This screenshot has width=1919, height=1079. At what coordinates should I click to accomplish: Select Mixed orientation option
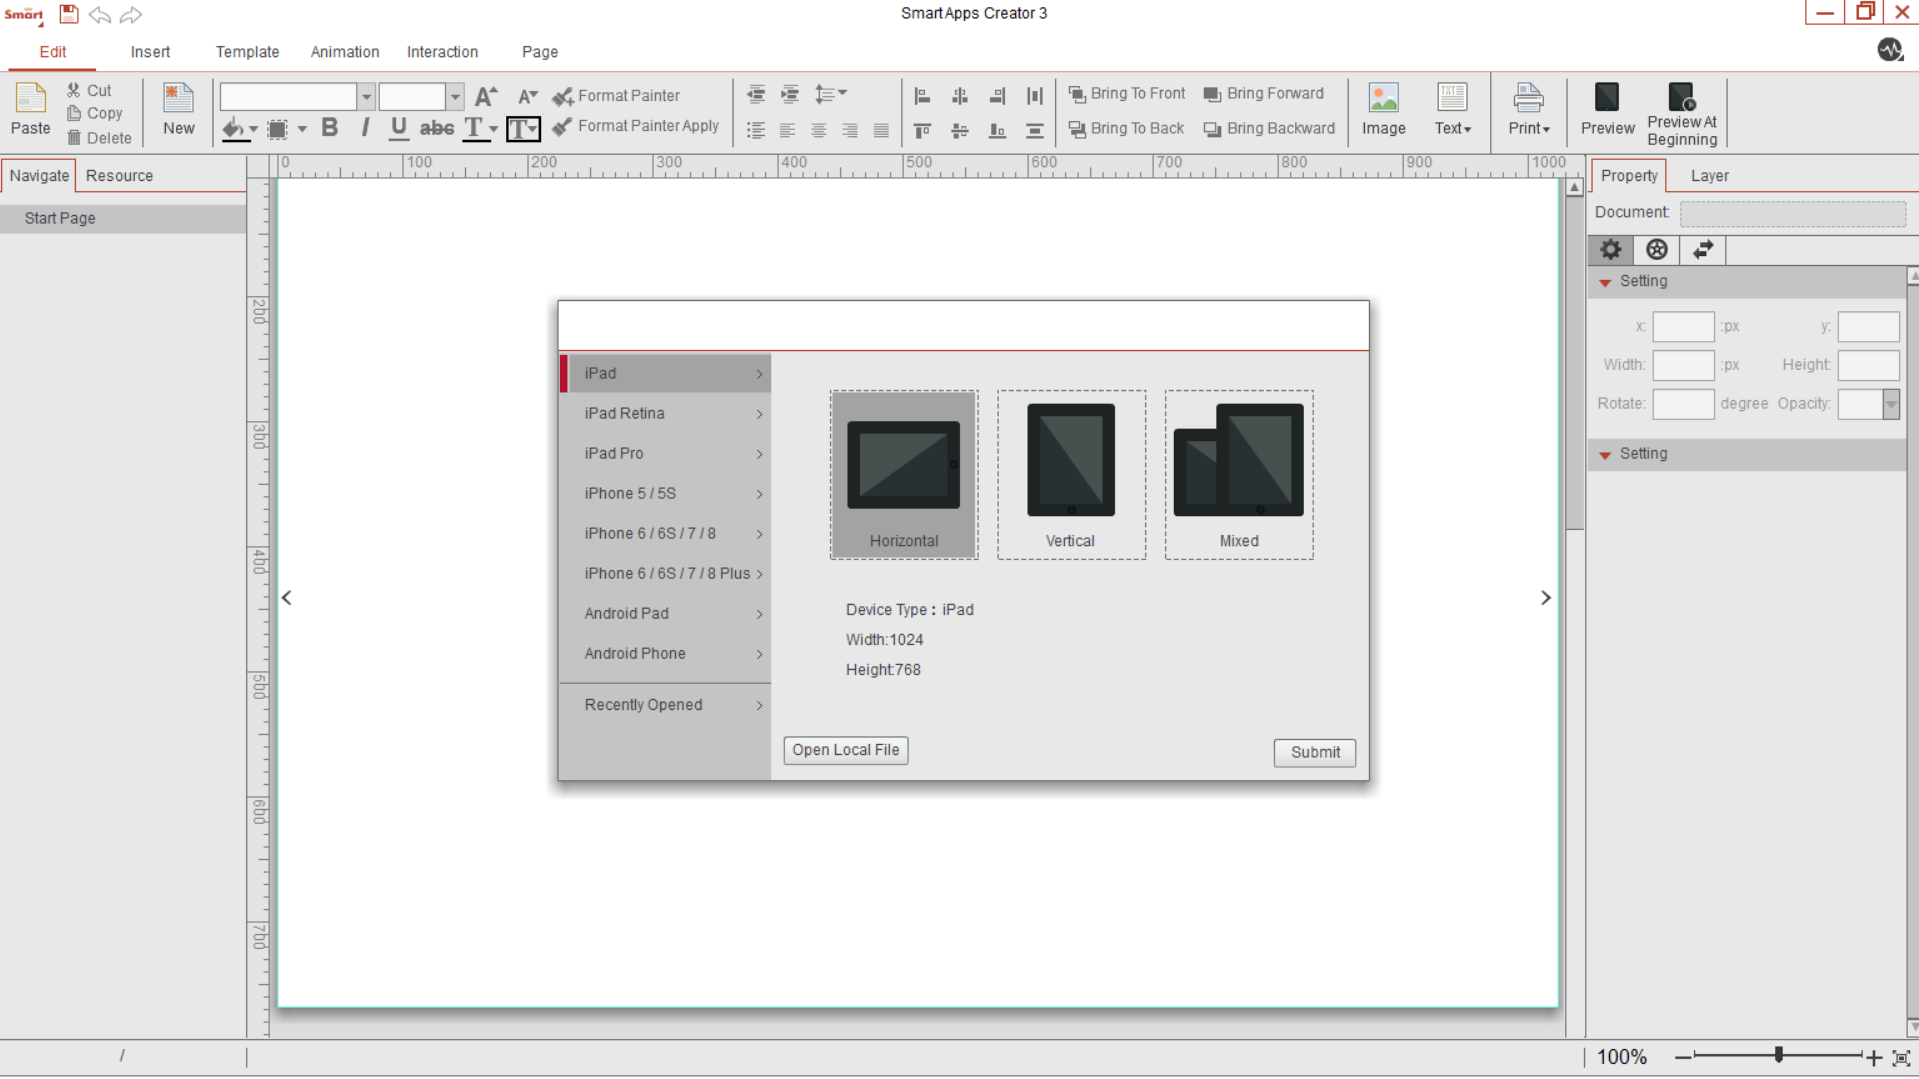1239,475
